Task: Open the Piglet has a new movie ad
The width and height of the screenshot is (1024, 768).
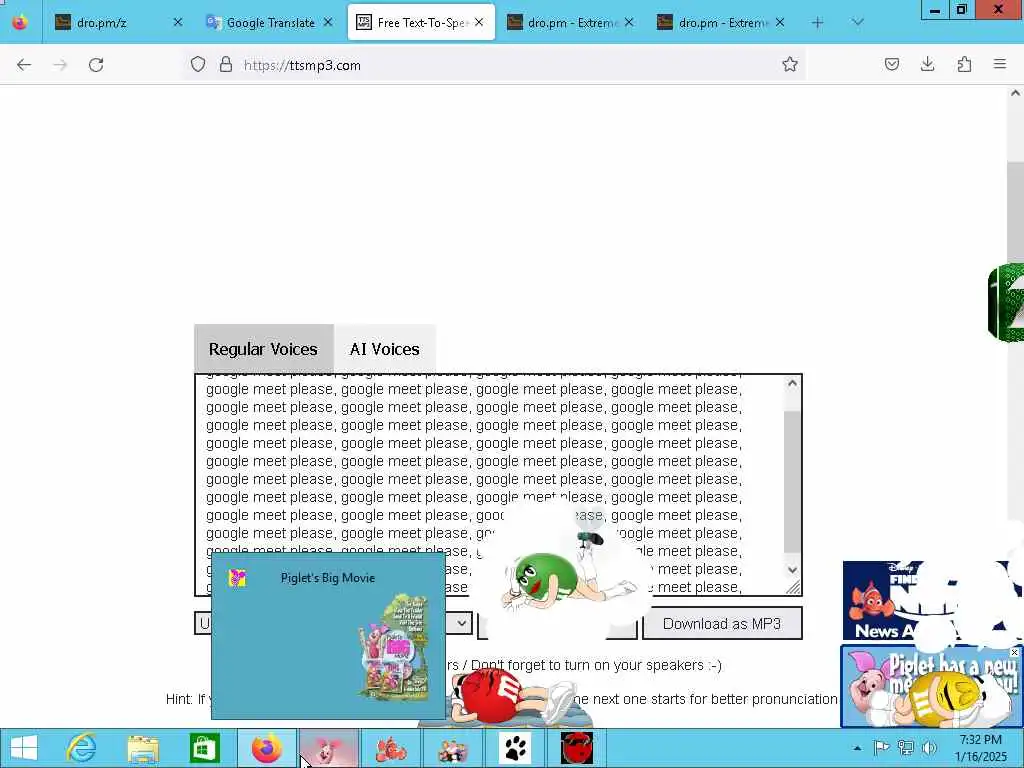Action: point(931,686)
